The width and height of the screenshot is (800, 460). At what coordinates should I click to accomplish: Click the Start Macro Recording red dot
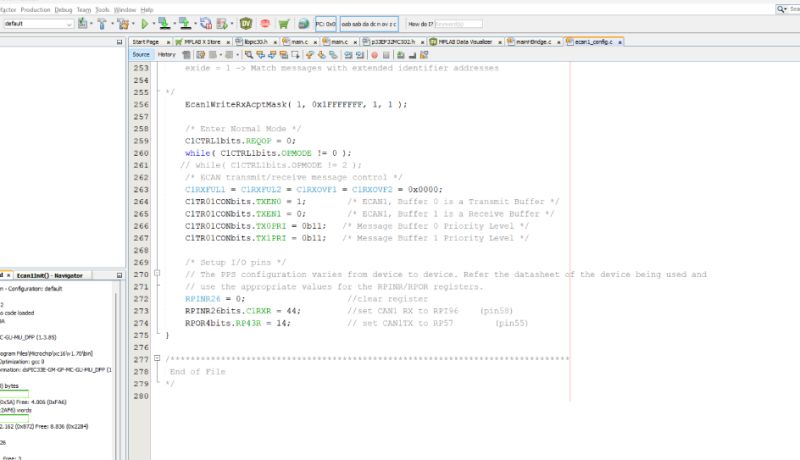click(374, 55)
